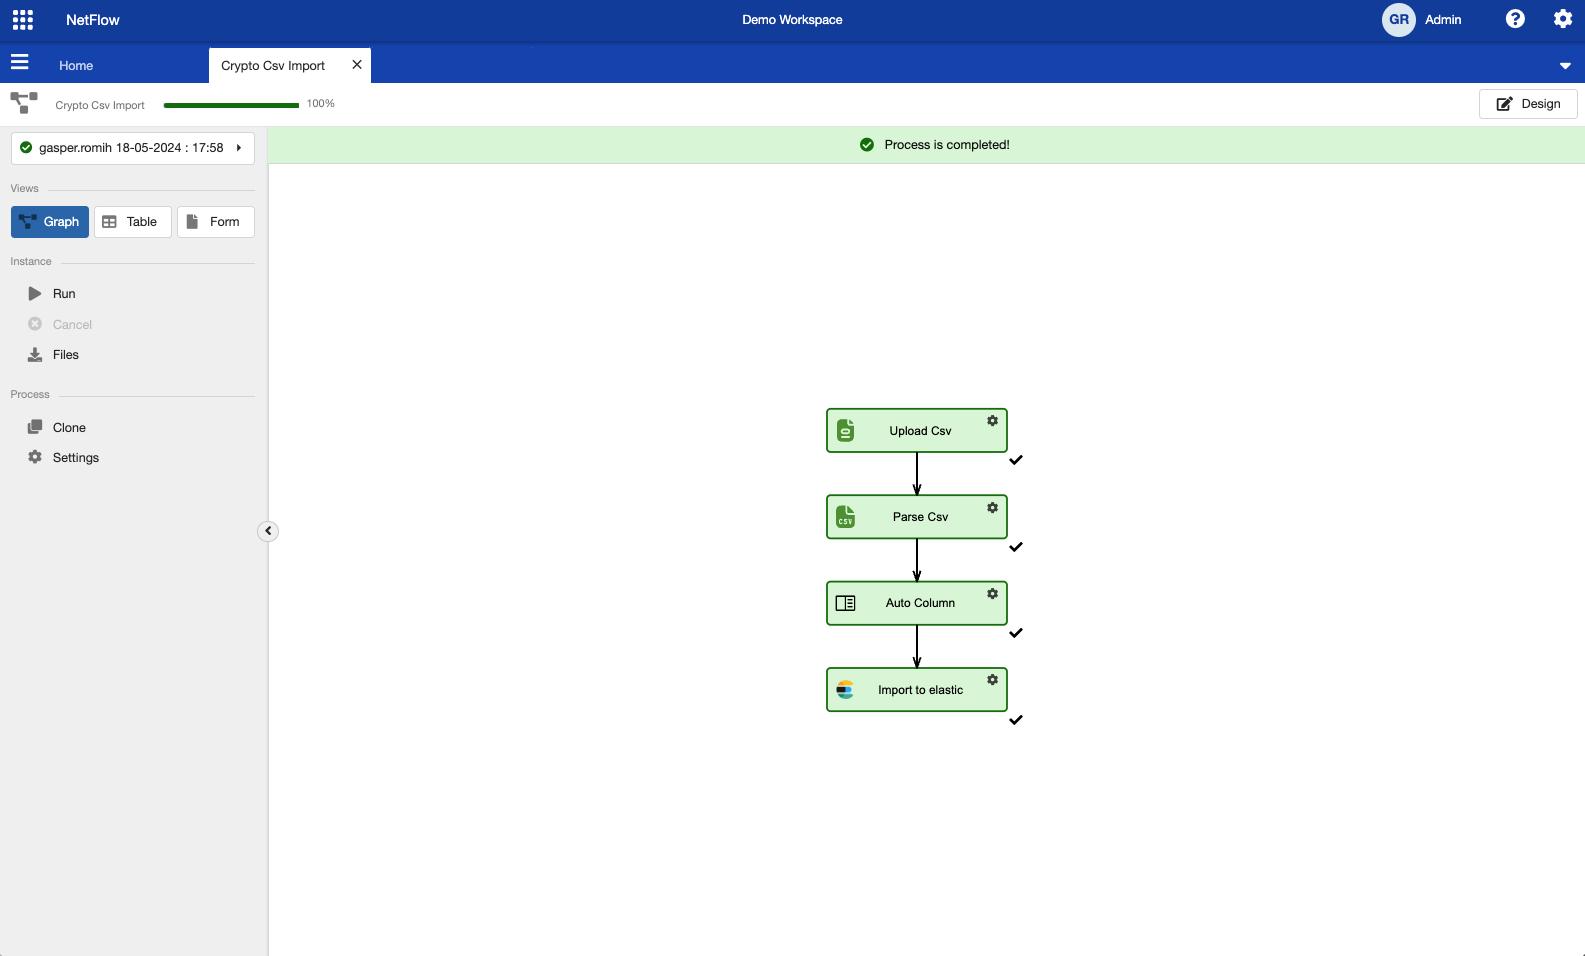1585x956 pixels.
Task: Open the apps grid launcher icon
Action: (22, 20)
